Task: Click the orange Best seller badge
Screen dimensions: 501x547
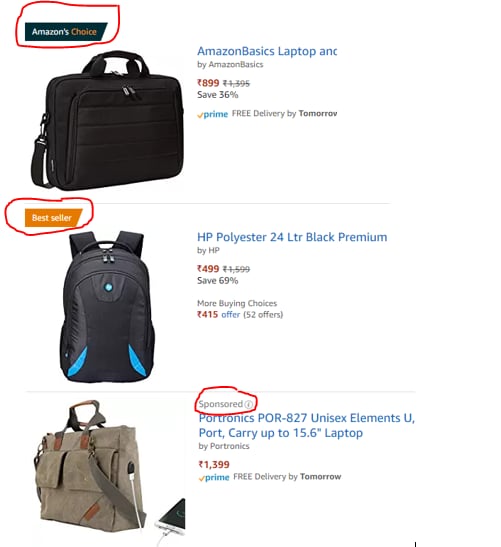Action: coord(53,218)
